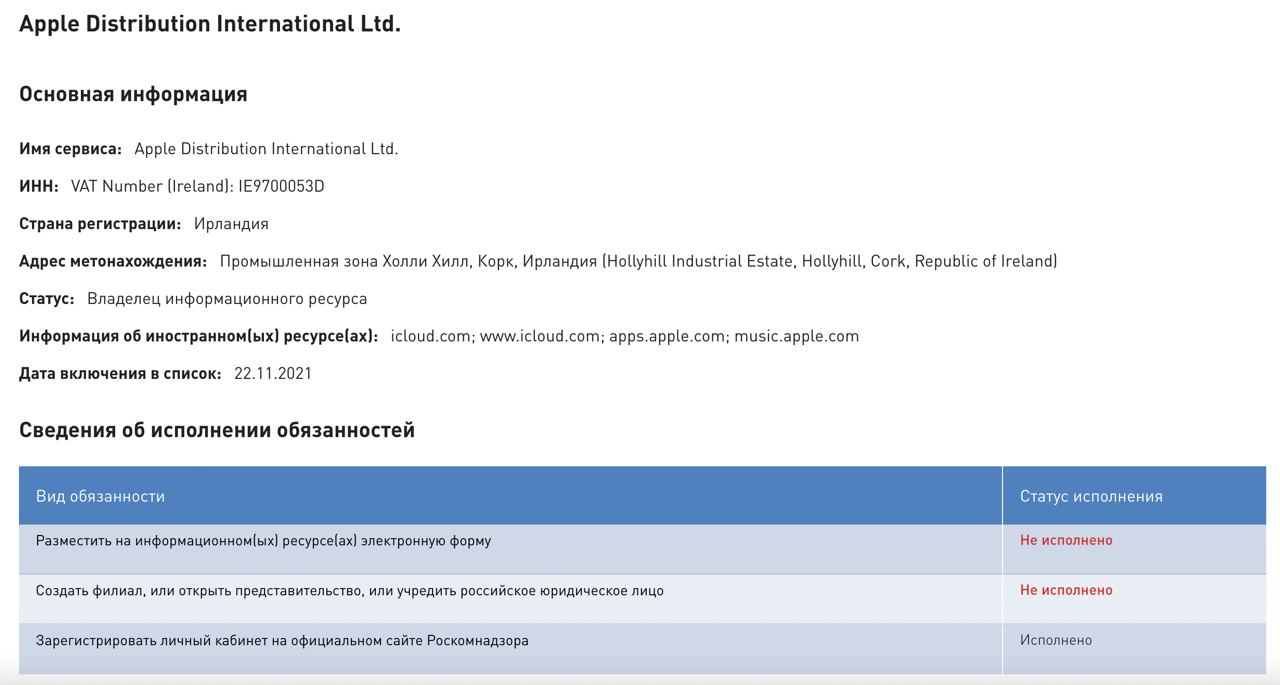This screenshot has width=1280, height=685.
Task: Click the Не исполнено status for Создать филиал row
Action: [1066, 590]
